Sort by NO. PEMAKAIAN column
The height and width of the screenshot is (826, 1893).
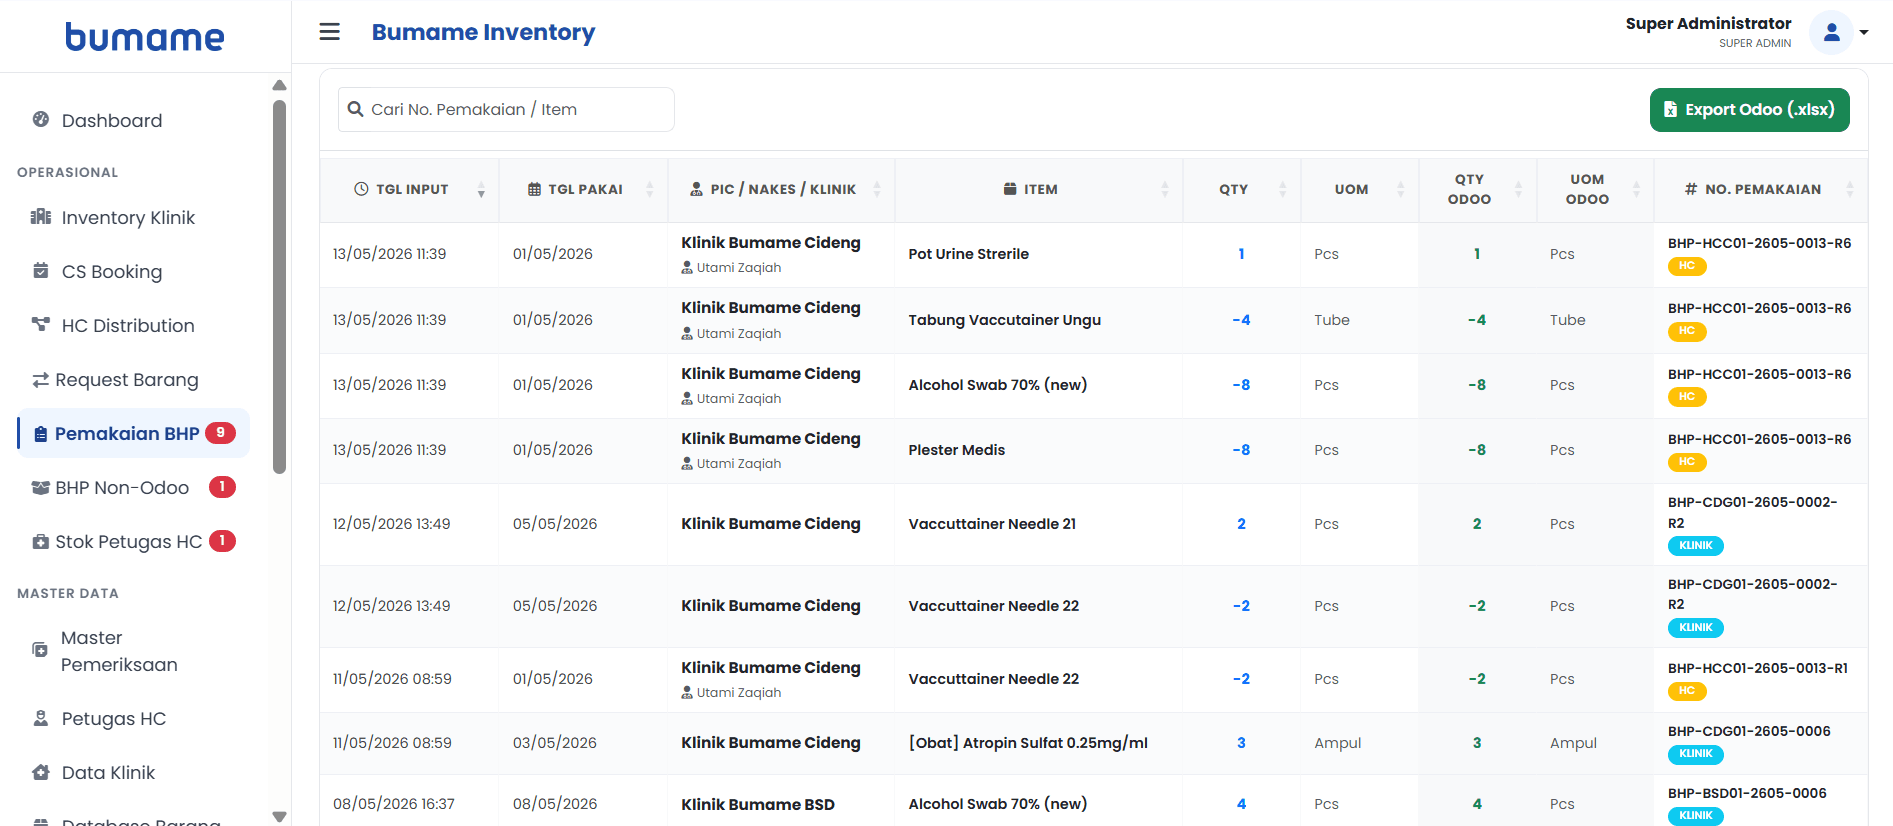coord(1761,189)
